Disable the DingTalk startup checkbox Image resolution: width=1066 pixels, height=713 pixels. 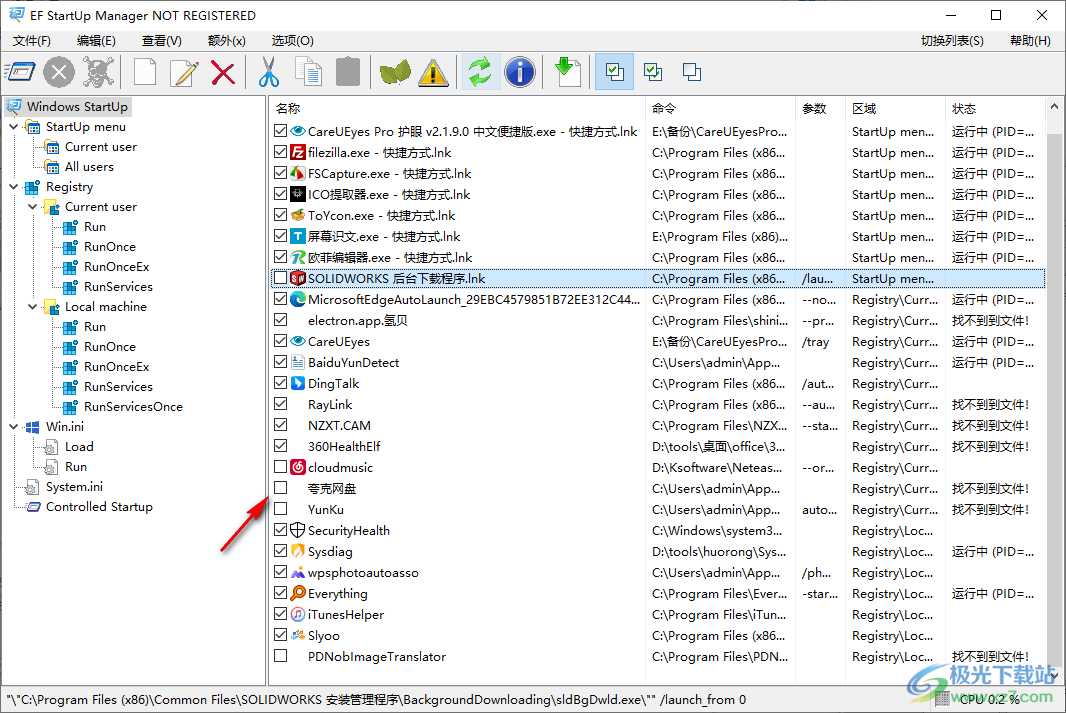click(x=280, y=383)
